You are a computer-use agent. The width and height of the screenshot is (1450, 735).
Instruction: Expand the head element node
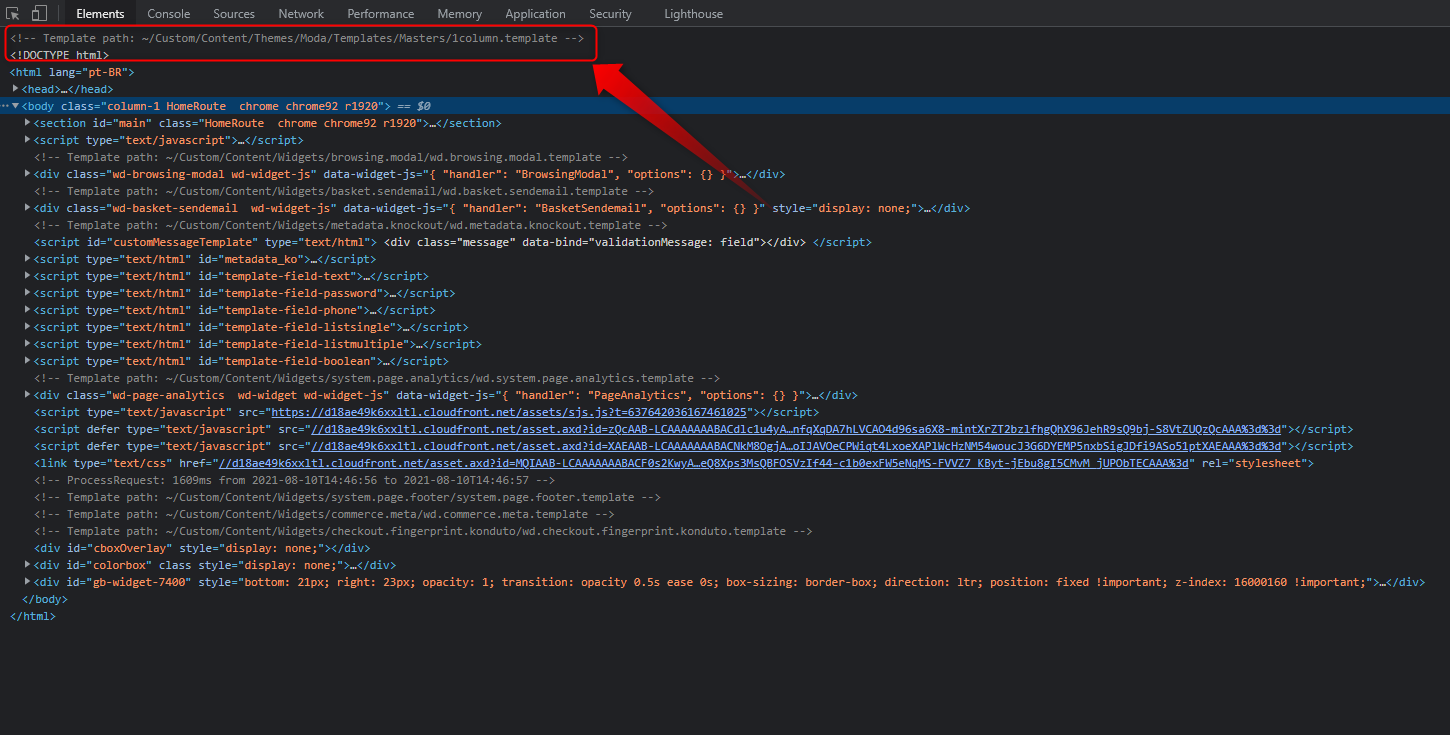click(x=15, y=89)
